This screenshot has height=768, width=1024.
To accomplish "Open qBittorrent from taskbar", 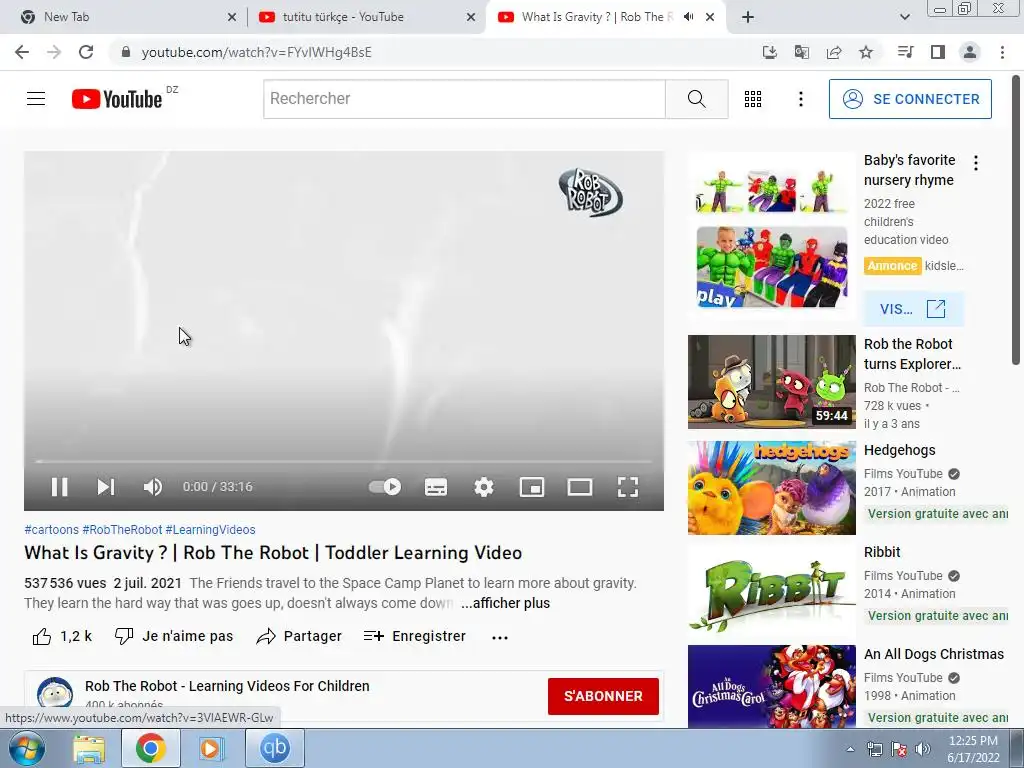I will (x=274, y=748).
